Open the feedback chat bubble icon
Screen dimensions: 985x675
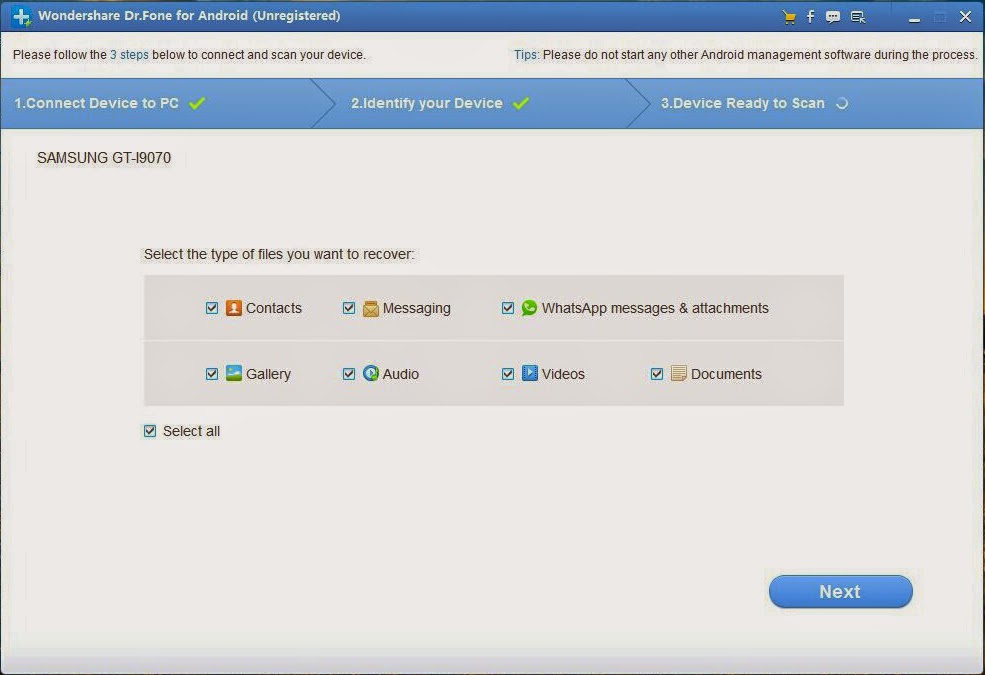pos(833,17)
